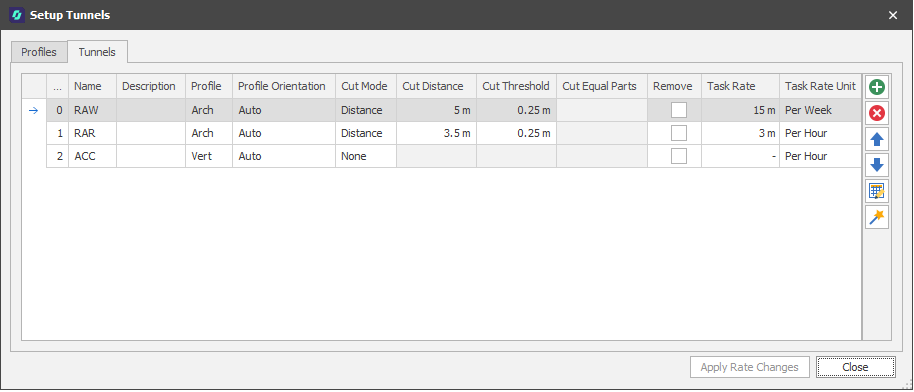Click the Apply Rate Changes button
This screenshot has height=392, width=914.
pos(750,367)
